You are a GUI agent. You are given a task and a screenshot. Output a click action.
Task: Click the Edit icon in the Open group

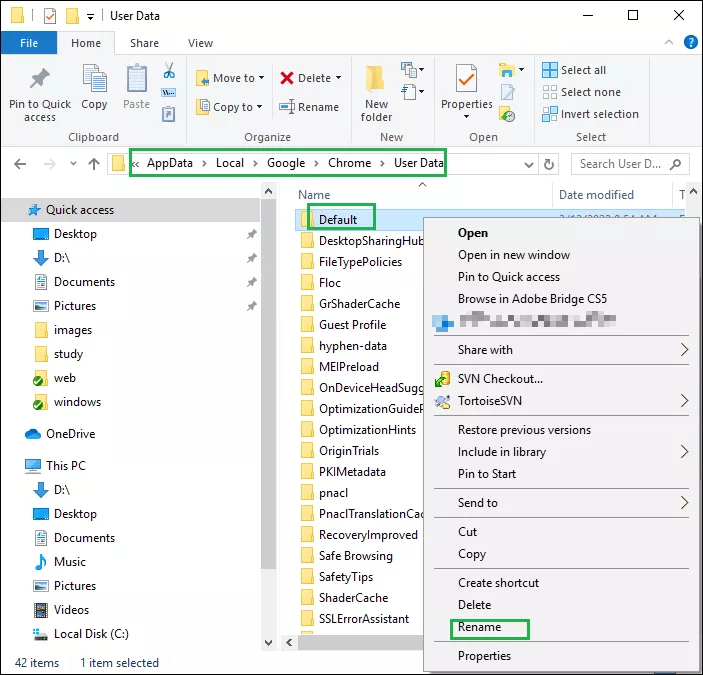click(508, 92)
